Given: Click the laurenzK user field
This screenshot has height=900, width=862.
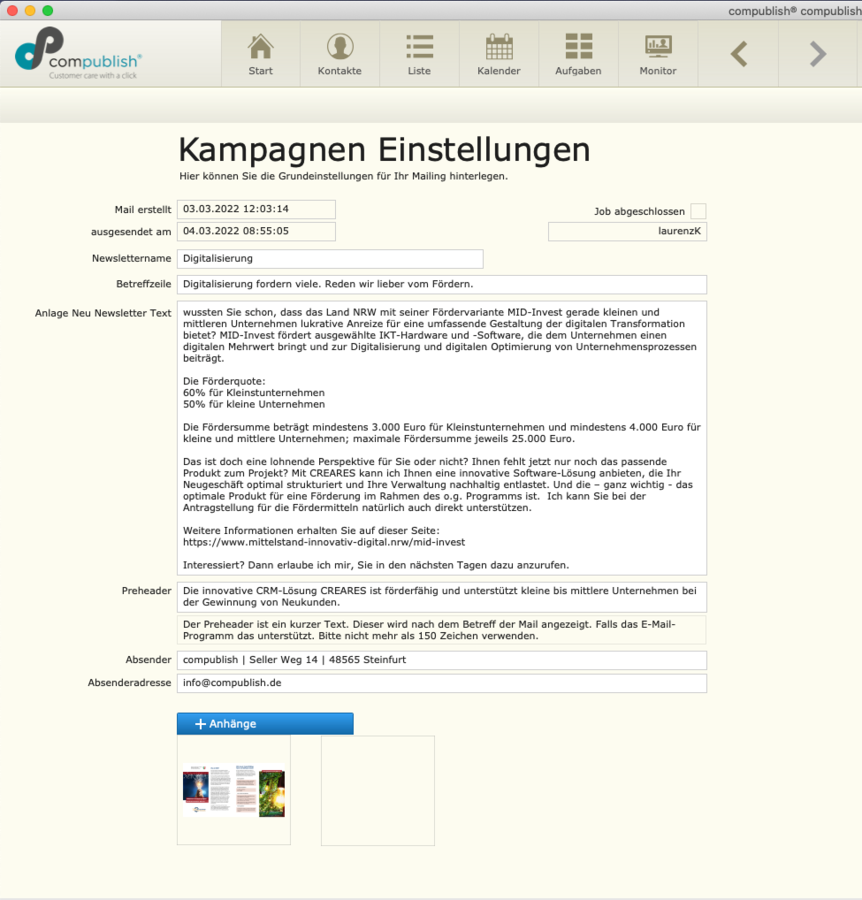Looking at the screenshot, I should pyautogui.click(x=627, y=231).
